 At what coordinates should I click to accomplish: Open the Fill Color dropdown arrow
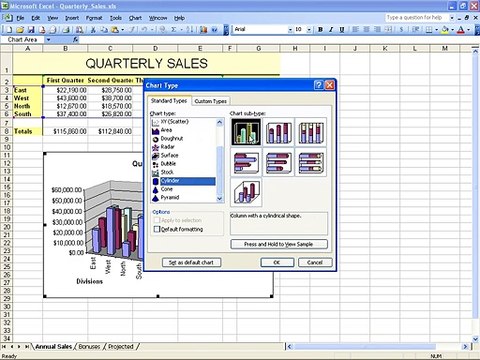(x=452, y=30)
